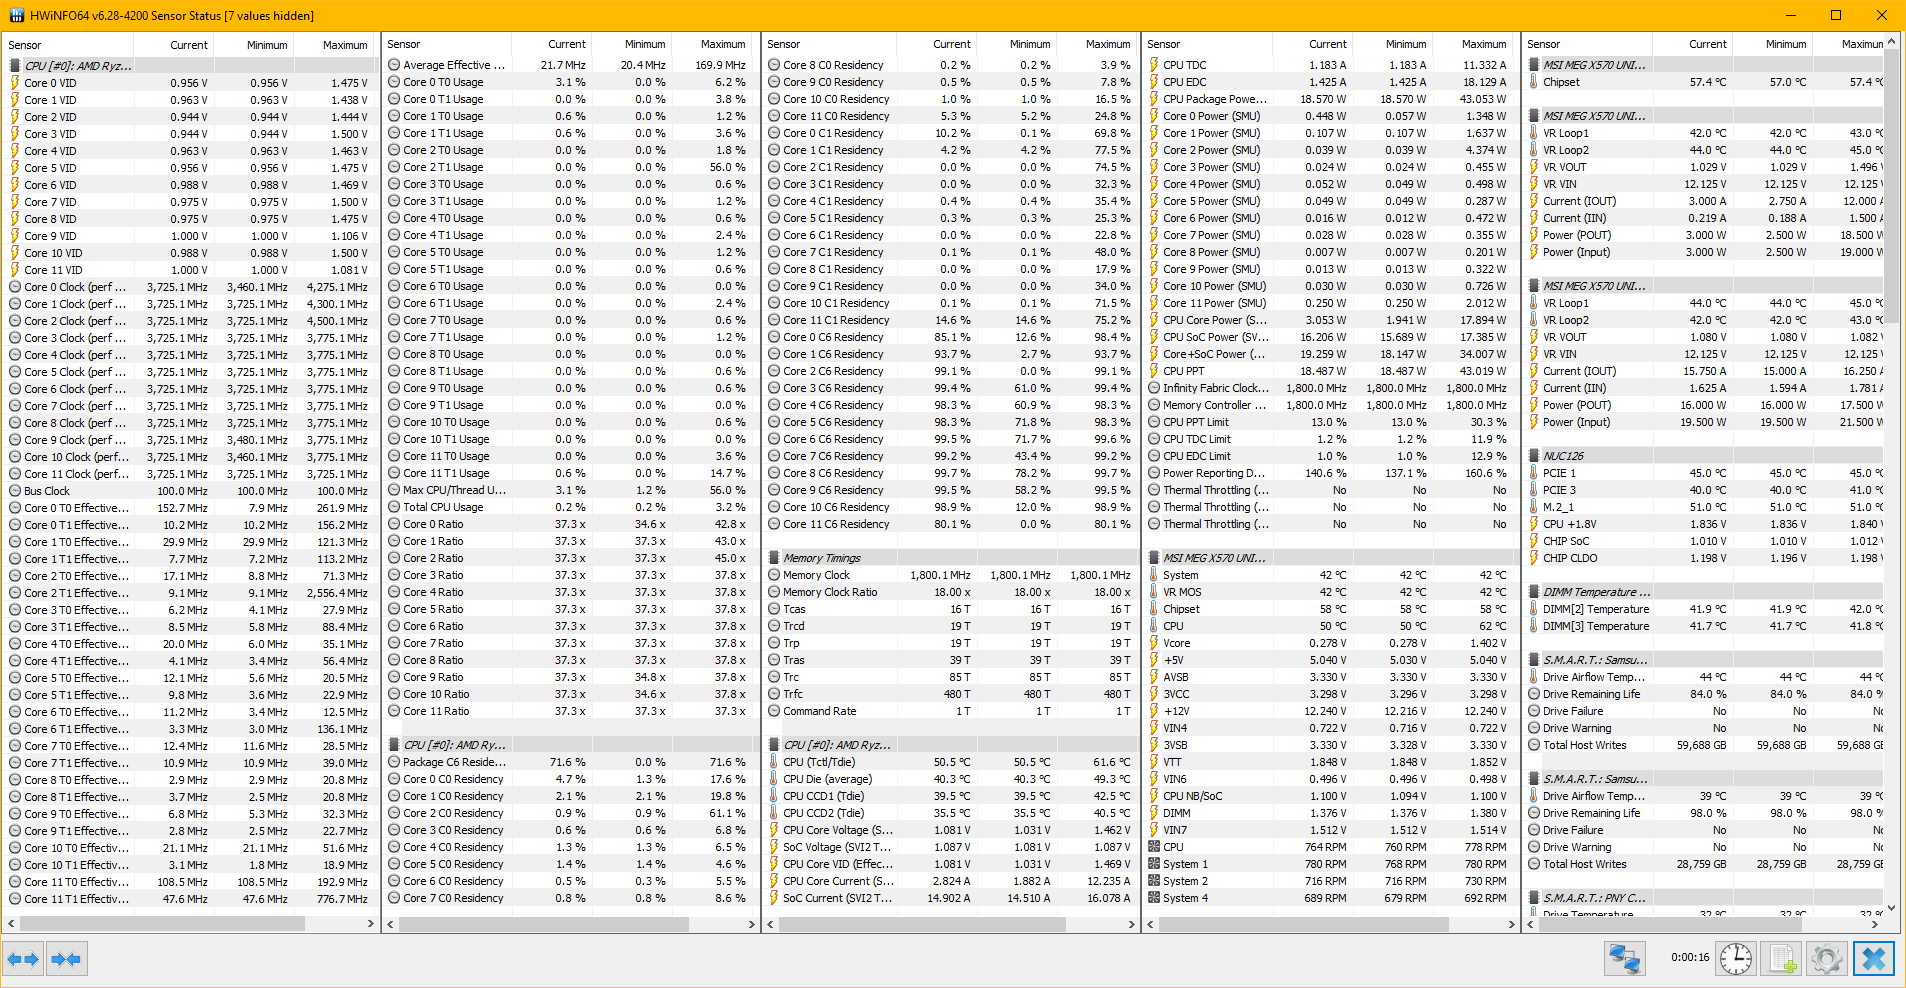Click the icon beside Infinity Fabric Clock

pyautogui.click(x=1154, y=388)
